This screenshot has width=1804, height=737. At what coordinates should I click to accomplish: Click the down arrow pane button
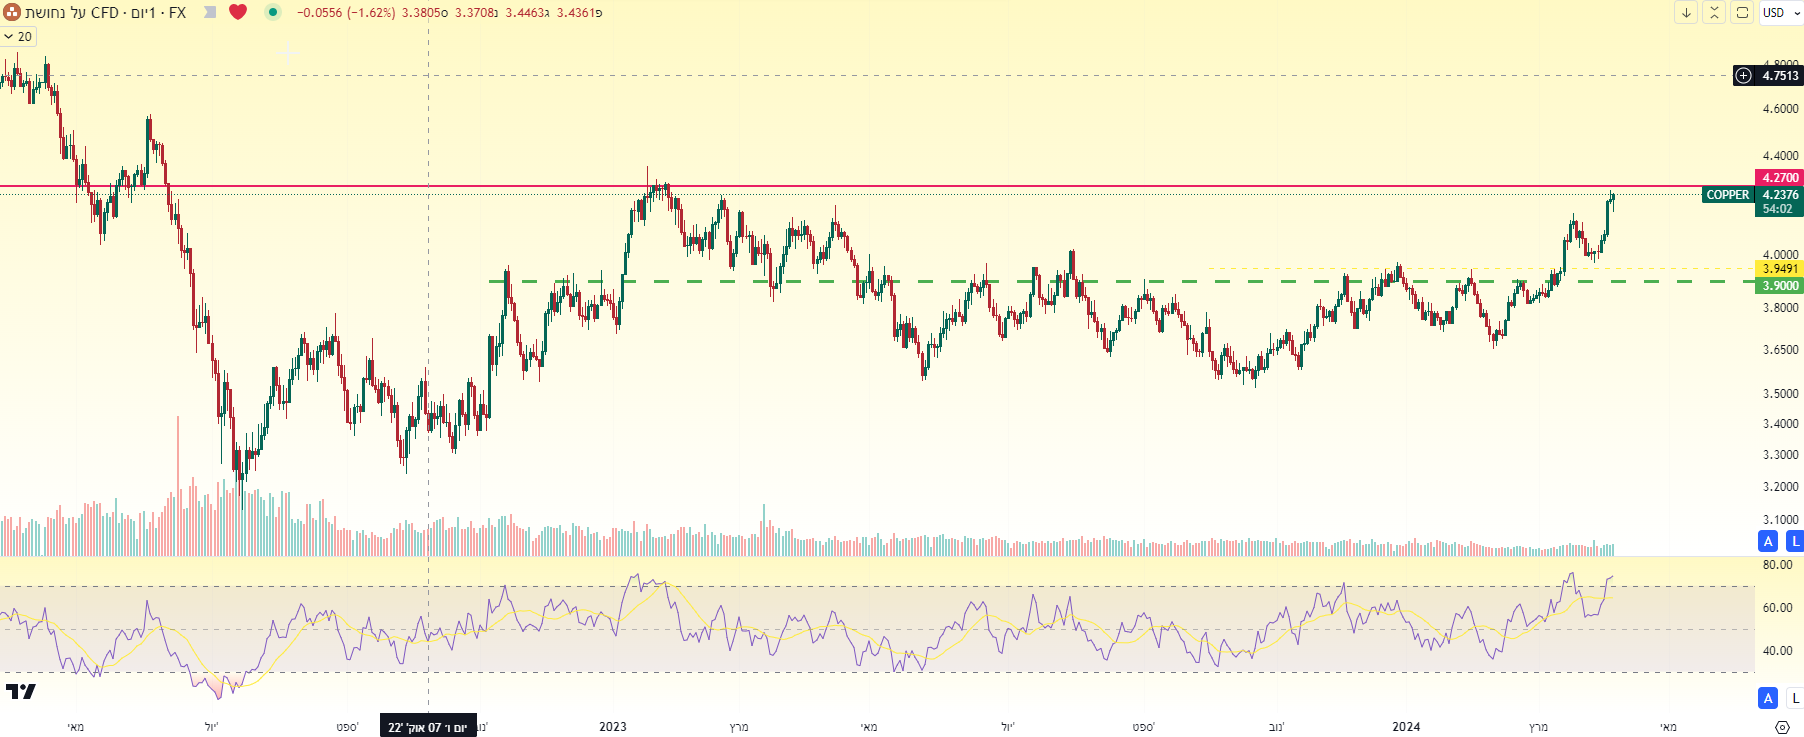[x=1686, y=12]
